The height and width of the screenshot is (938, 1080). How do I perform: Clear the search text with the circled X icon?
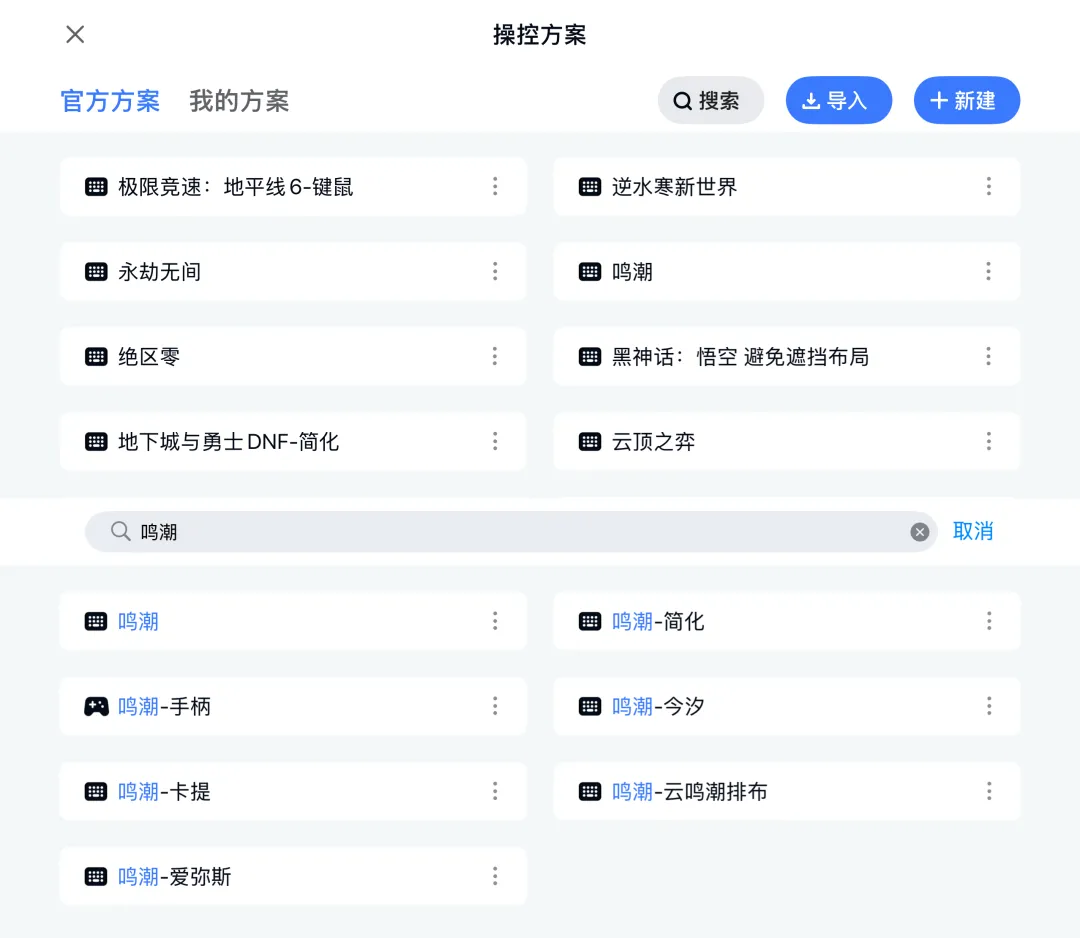coord(920,532)
